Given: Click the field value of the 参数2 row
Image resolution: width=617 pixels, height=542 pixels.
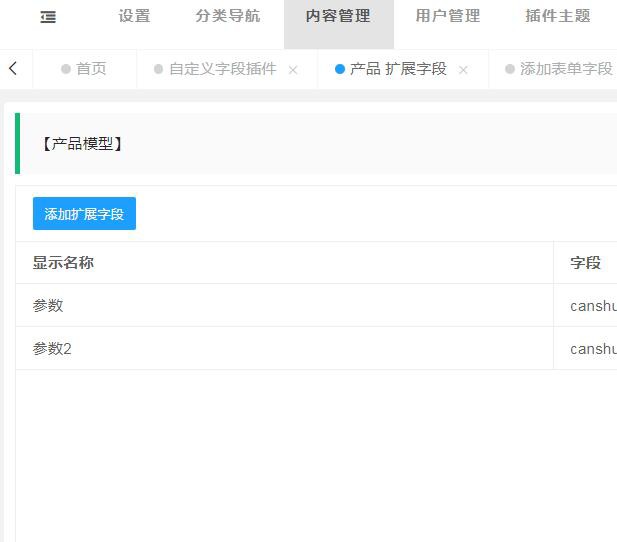Looking at the screenshot, I should pos(592,349).
